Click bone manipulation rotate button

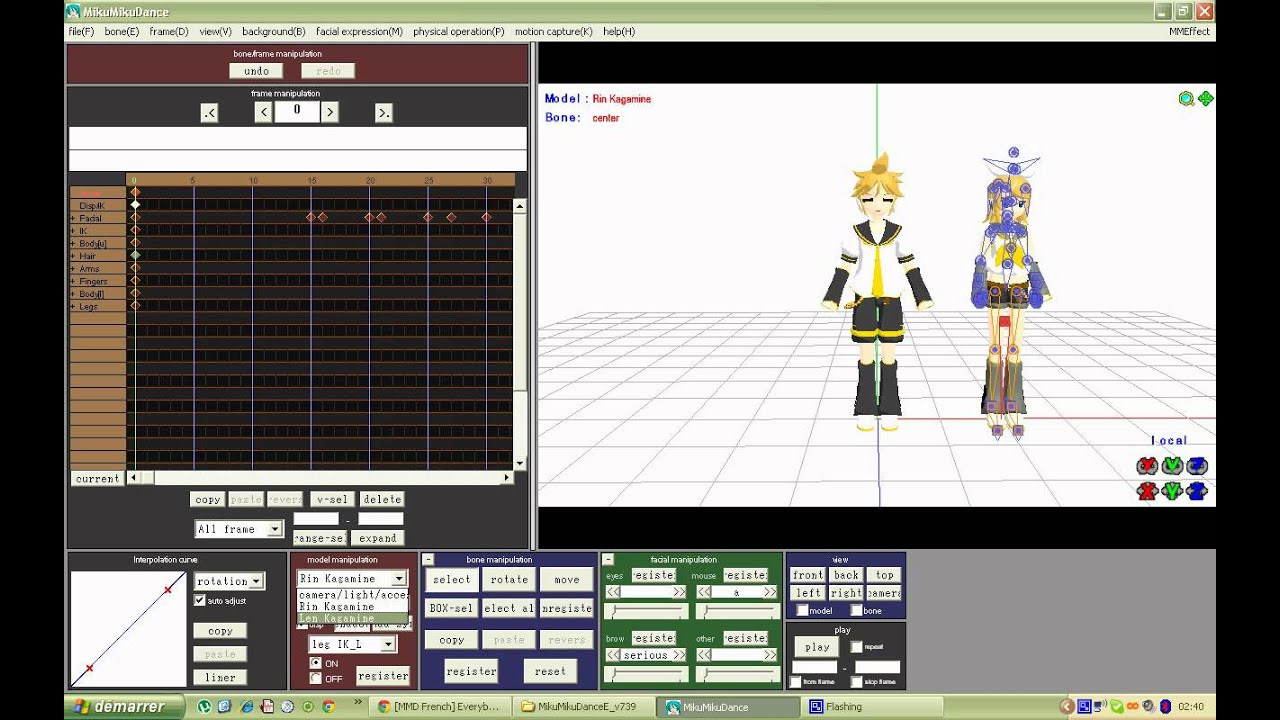pos(509,579)
